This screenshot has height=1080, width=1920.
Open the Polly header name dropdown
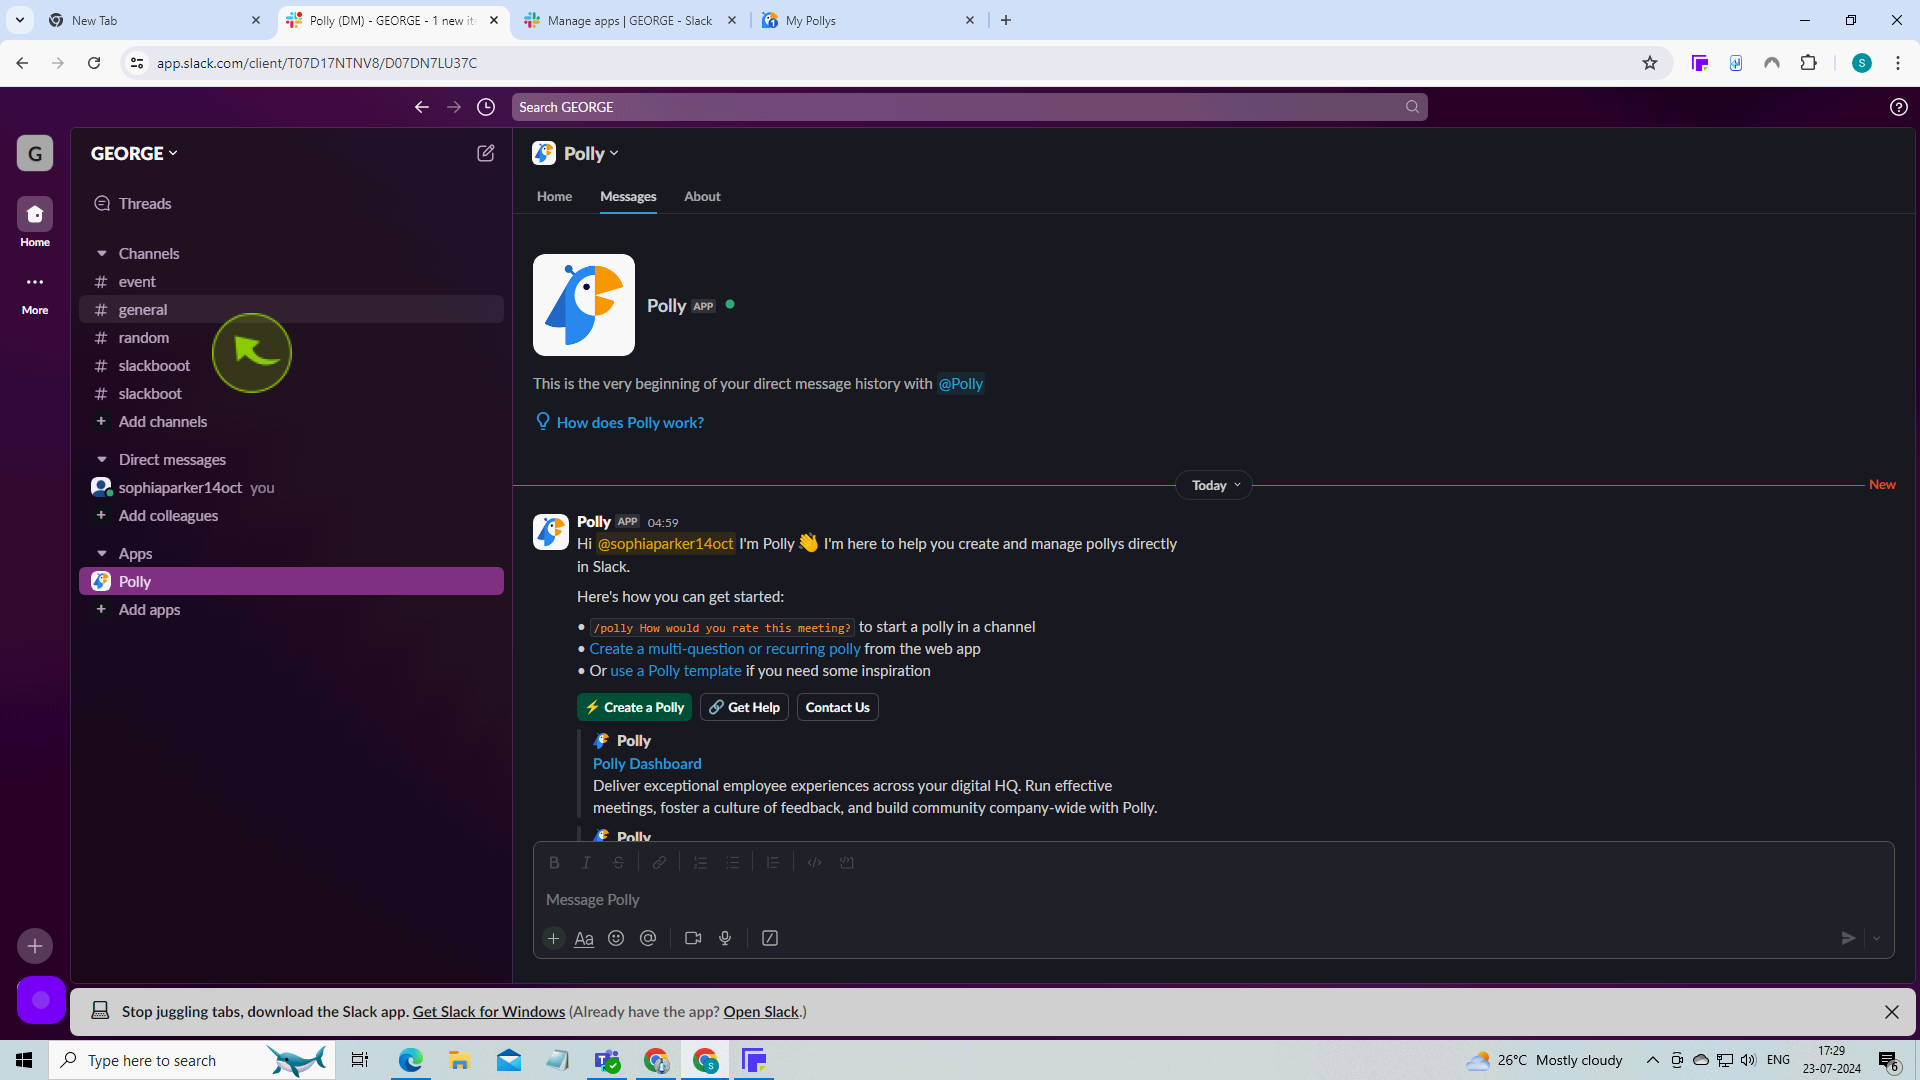click(591, 153)
